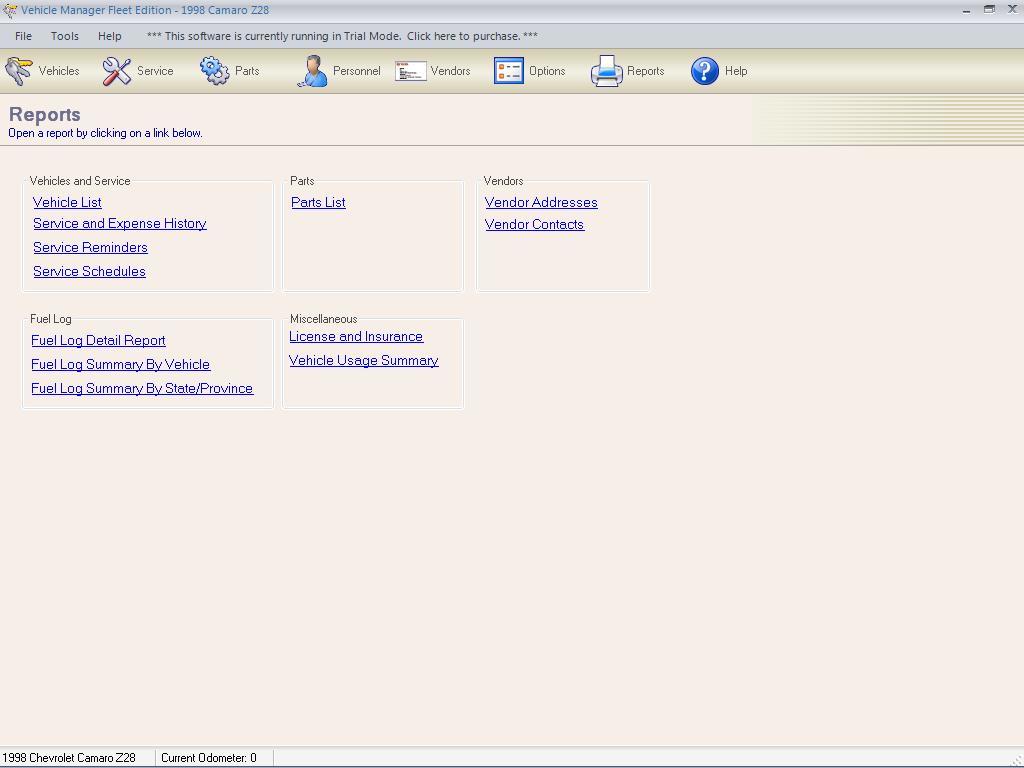Viewport: 1024px width, 768px height.
Task: View the Service and Expense History report
Action: (x=119, y=223)
